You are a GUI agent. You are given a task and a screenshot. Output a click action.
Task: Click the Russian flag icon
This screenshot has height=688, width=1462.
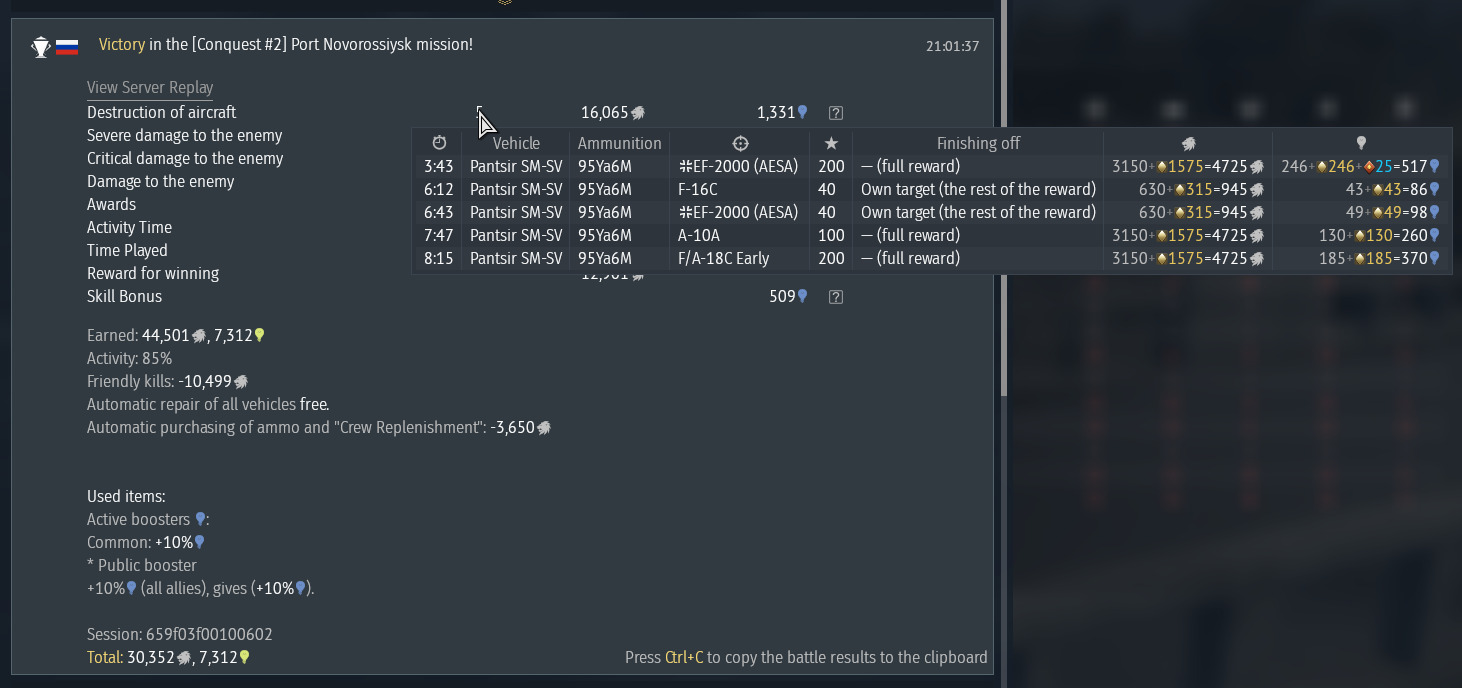click(x=67, y=46)
